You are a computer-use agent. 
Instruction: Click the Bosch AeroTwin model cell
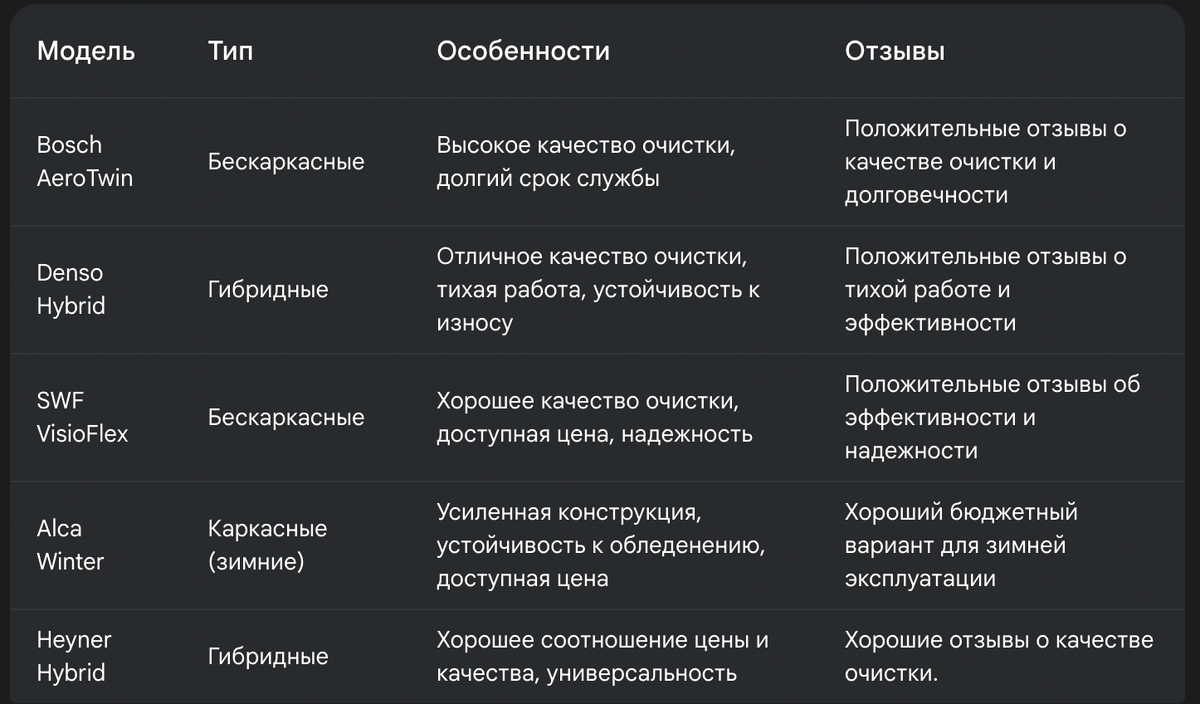coord(85,162)
